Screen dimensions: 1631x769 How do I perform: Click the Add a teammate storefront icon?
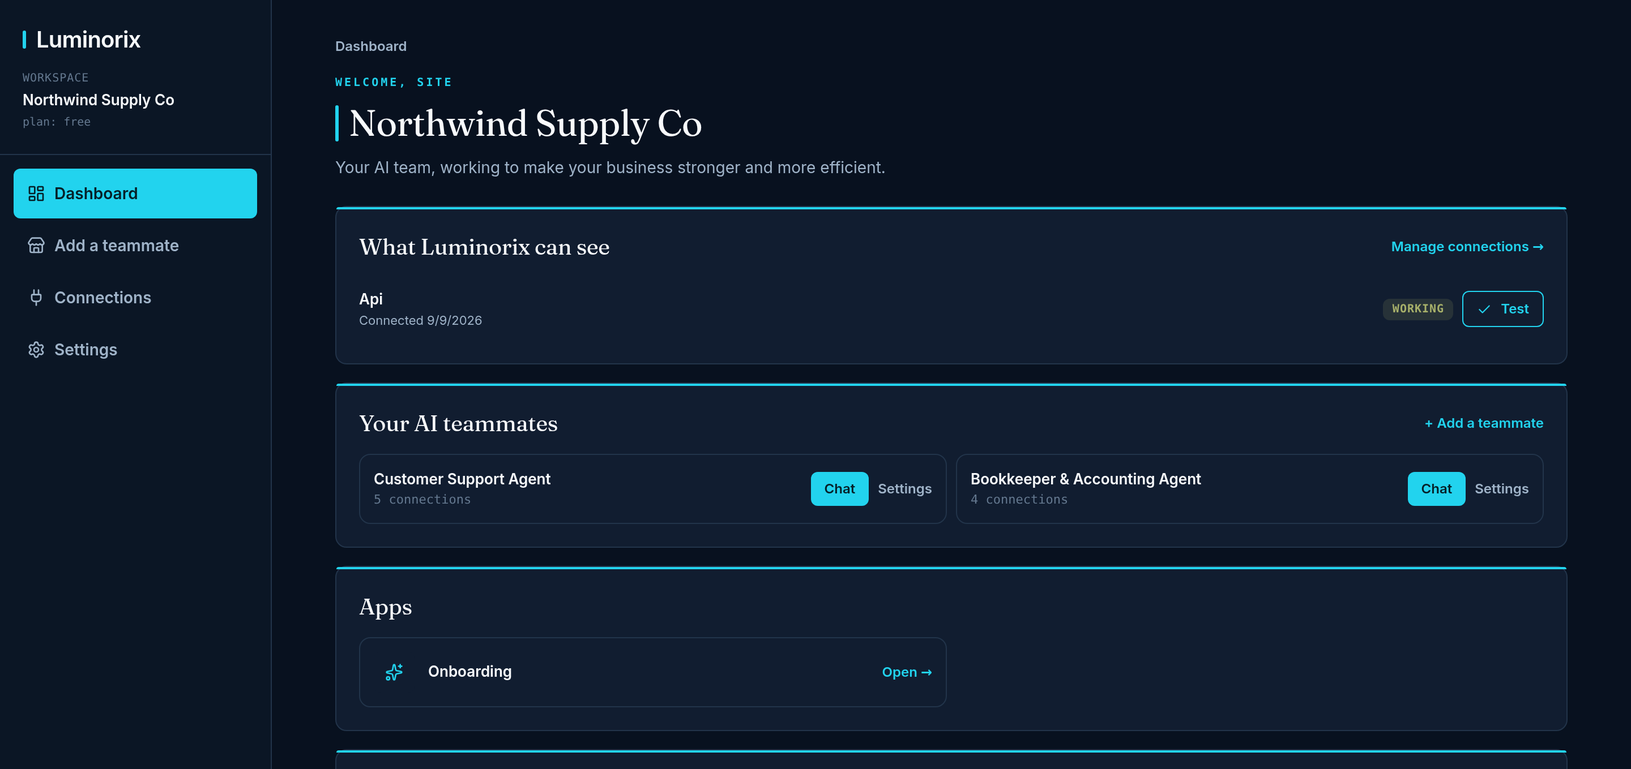(x=36, y=245)
